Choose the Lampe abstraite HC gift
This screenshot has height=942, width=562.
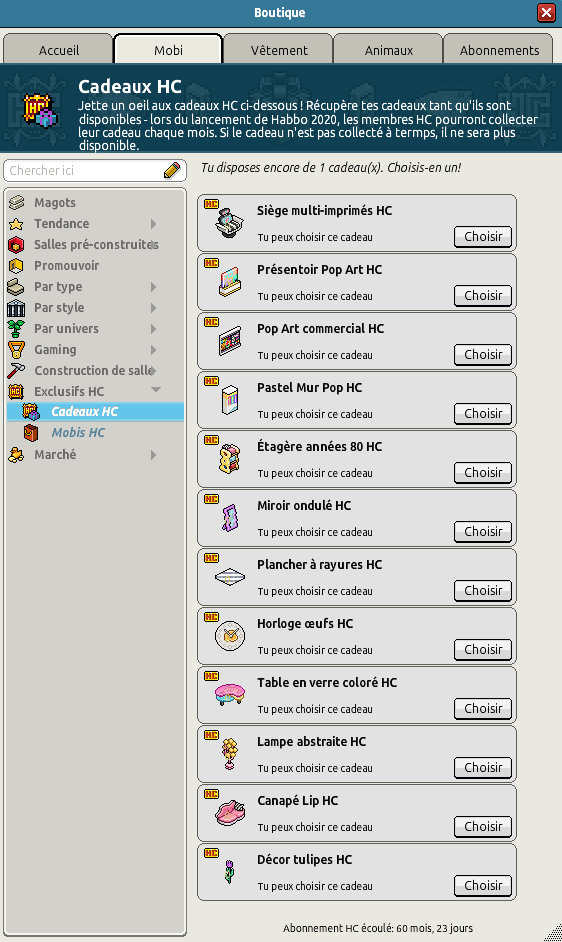coord(483,768)
